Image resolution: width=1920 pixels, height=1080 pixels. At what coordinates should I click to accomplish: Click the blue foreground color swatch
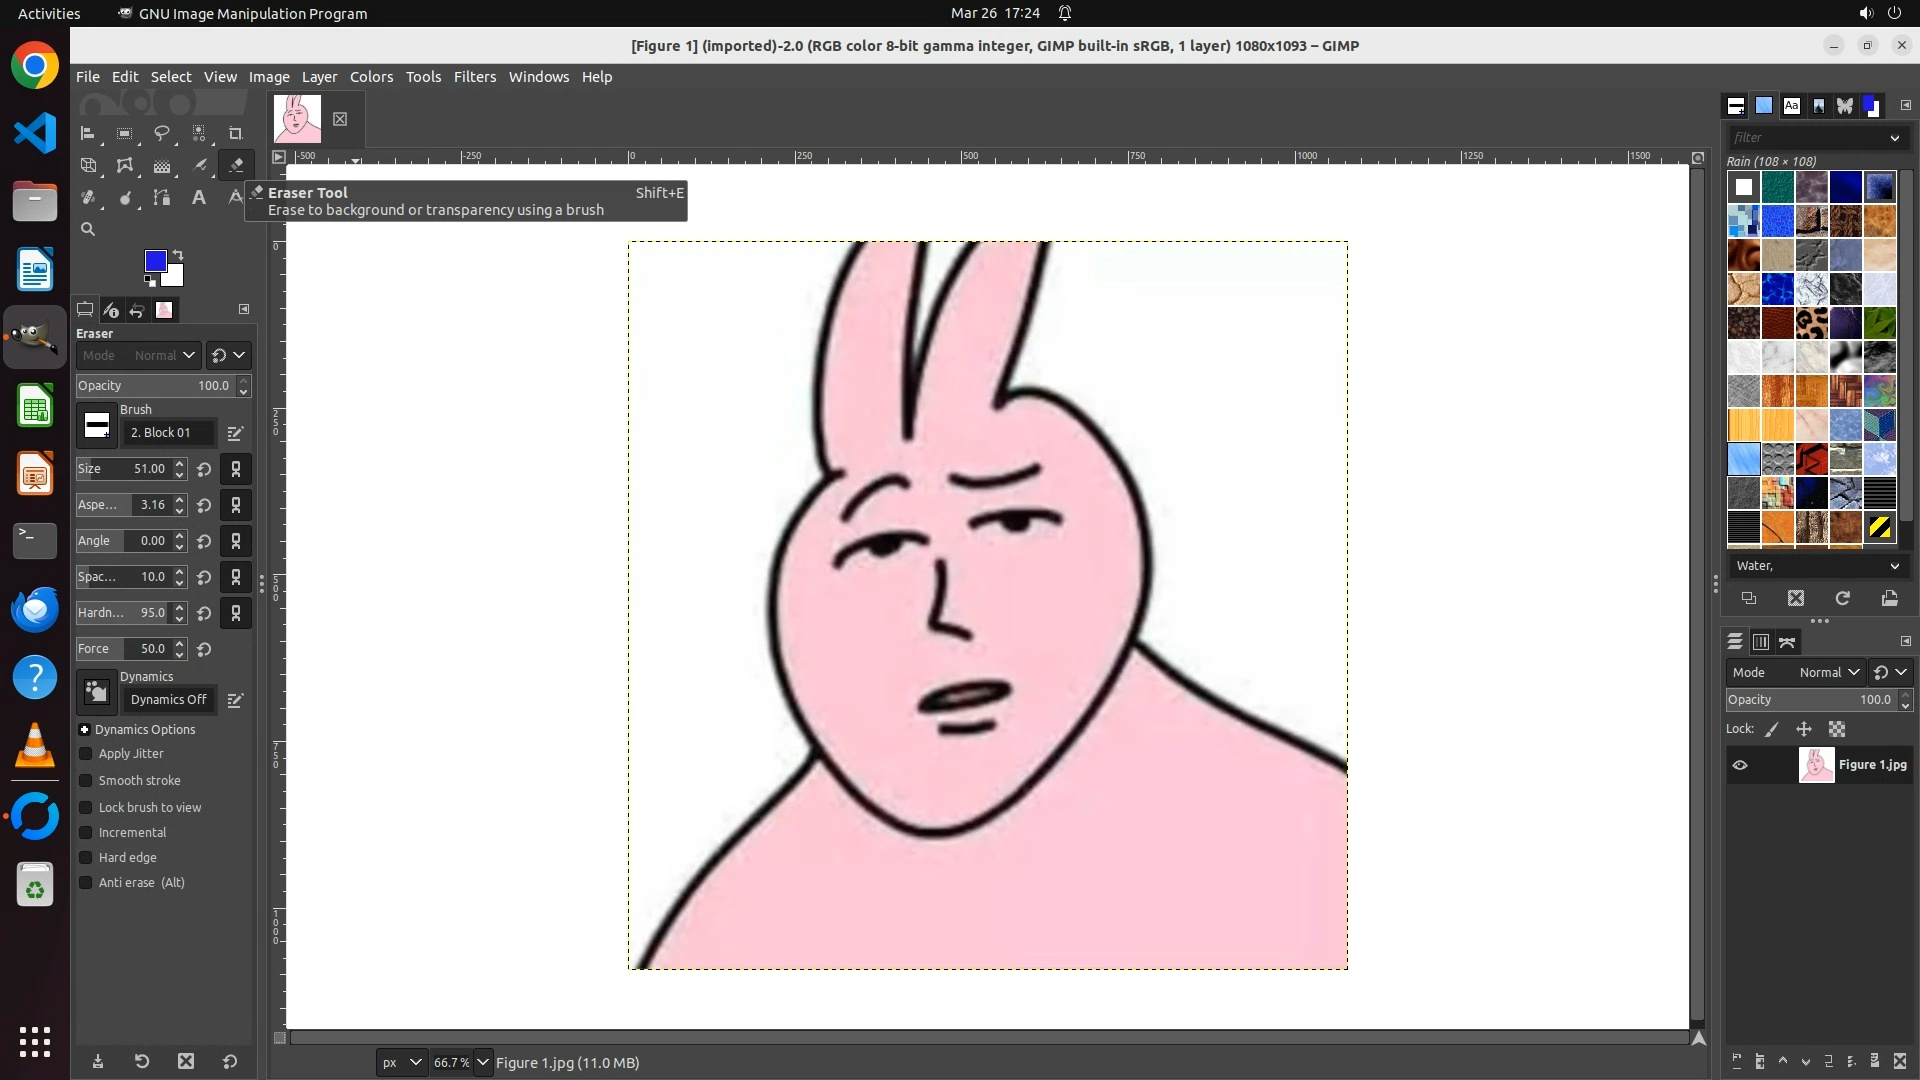[x=154, y=260]
